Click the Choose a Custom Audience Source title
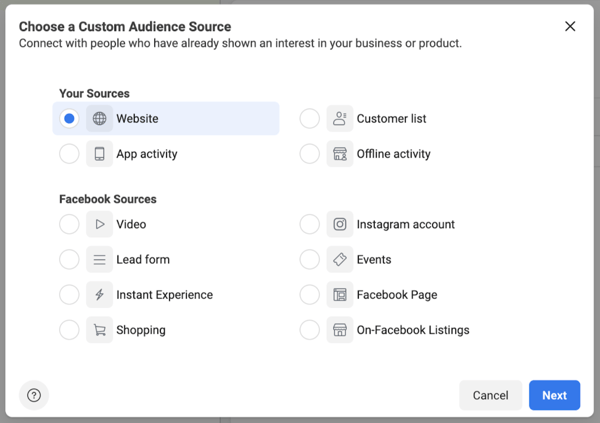Viewport: 600px width, 423px height. [x=125, y=27]
